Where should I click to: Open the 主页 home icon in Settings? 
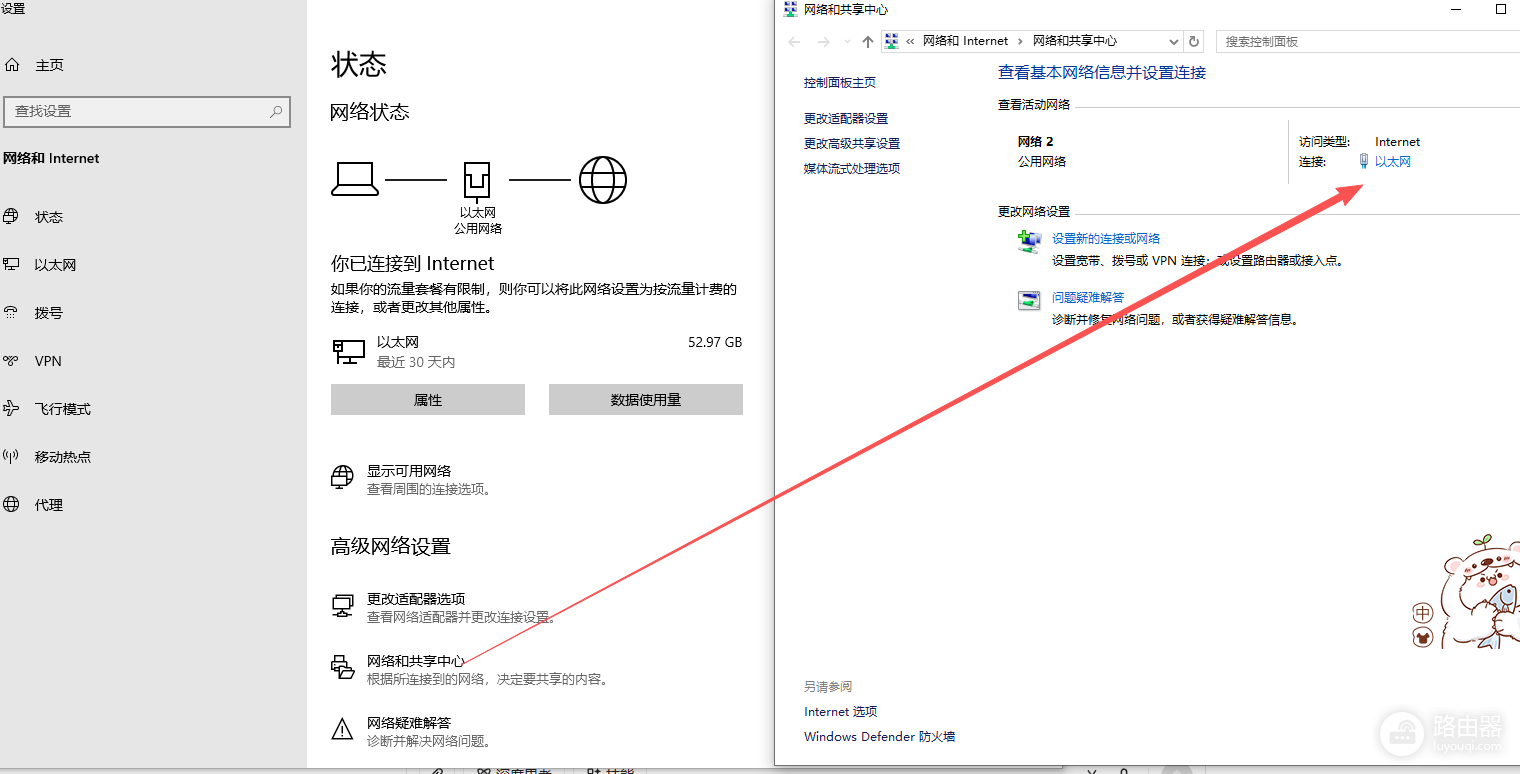pyautogui.click(x=12, y=65)
